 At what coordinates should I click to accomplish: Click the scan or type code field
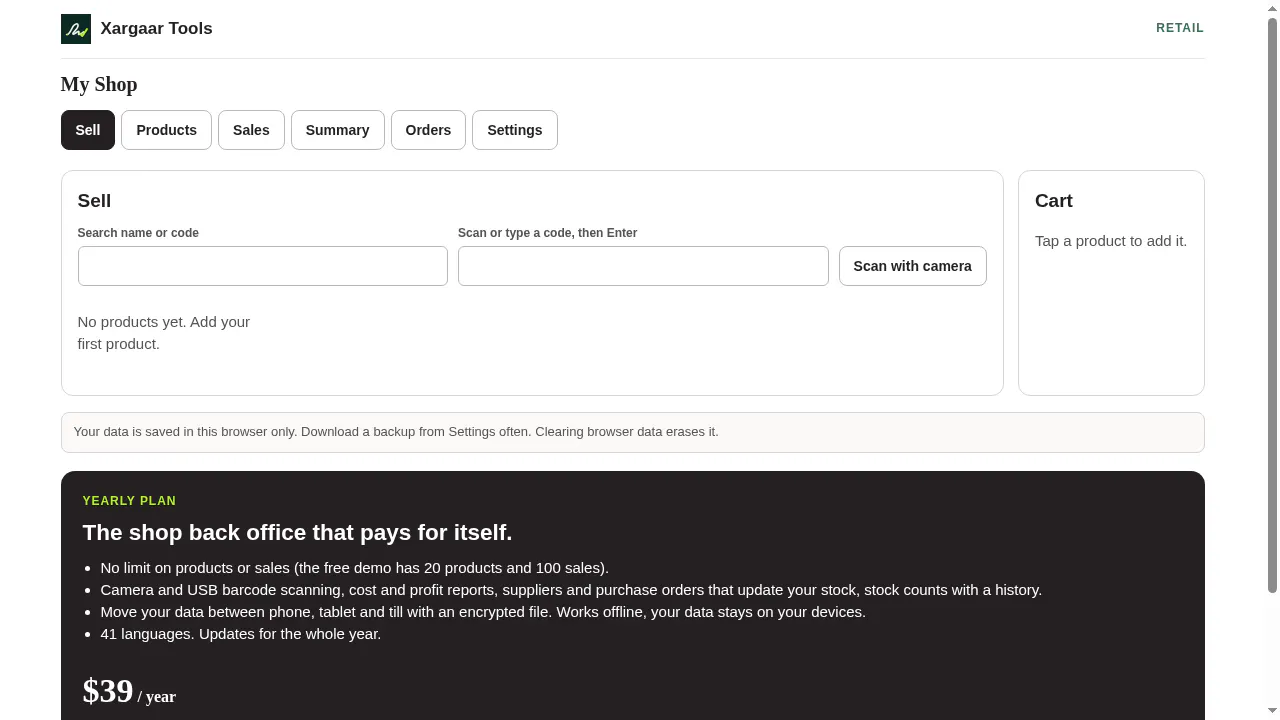coord(643,266)
